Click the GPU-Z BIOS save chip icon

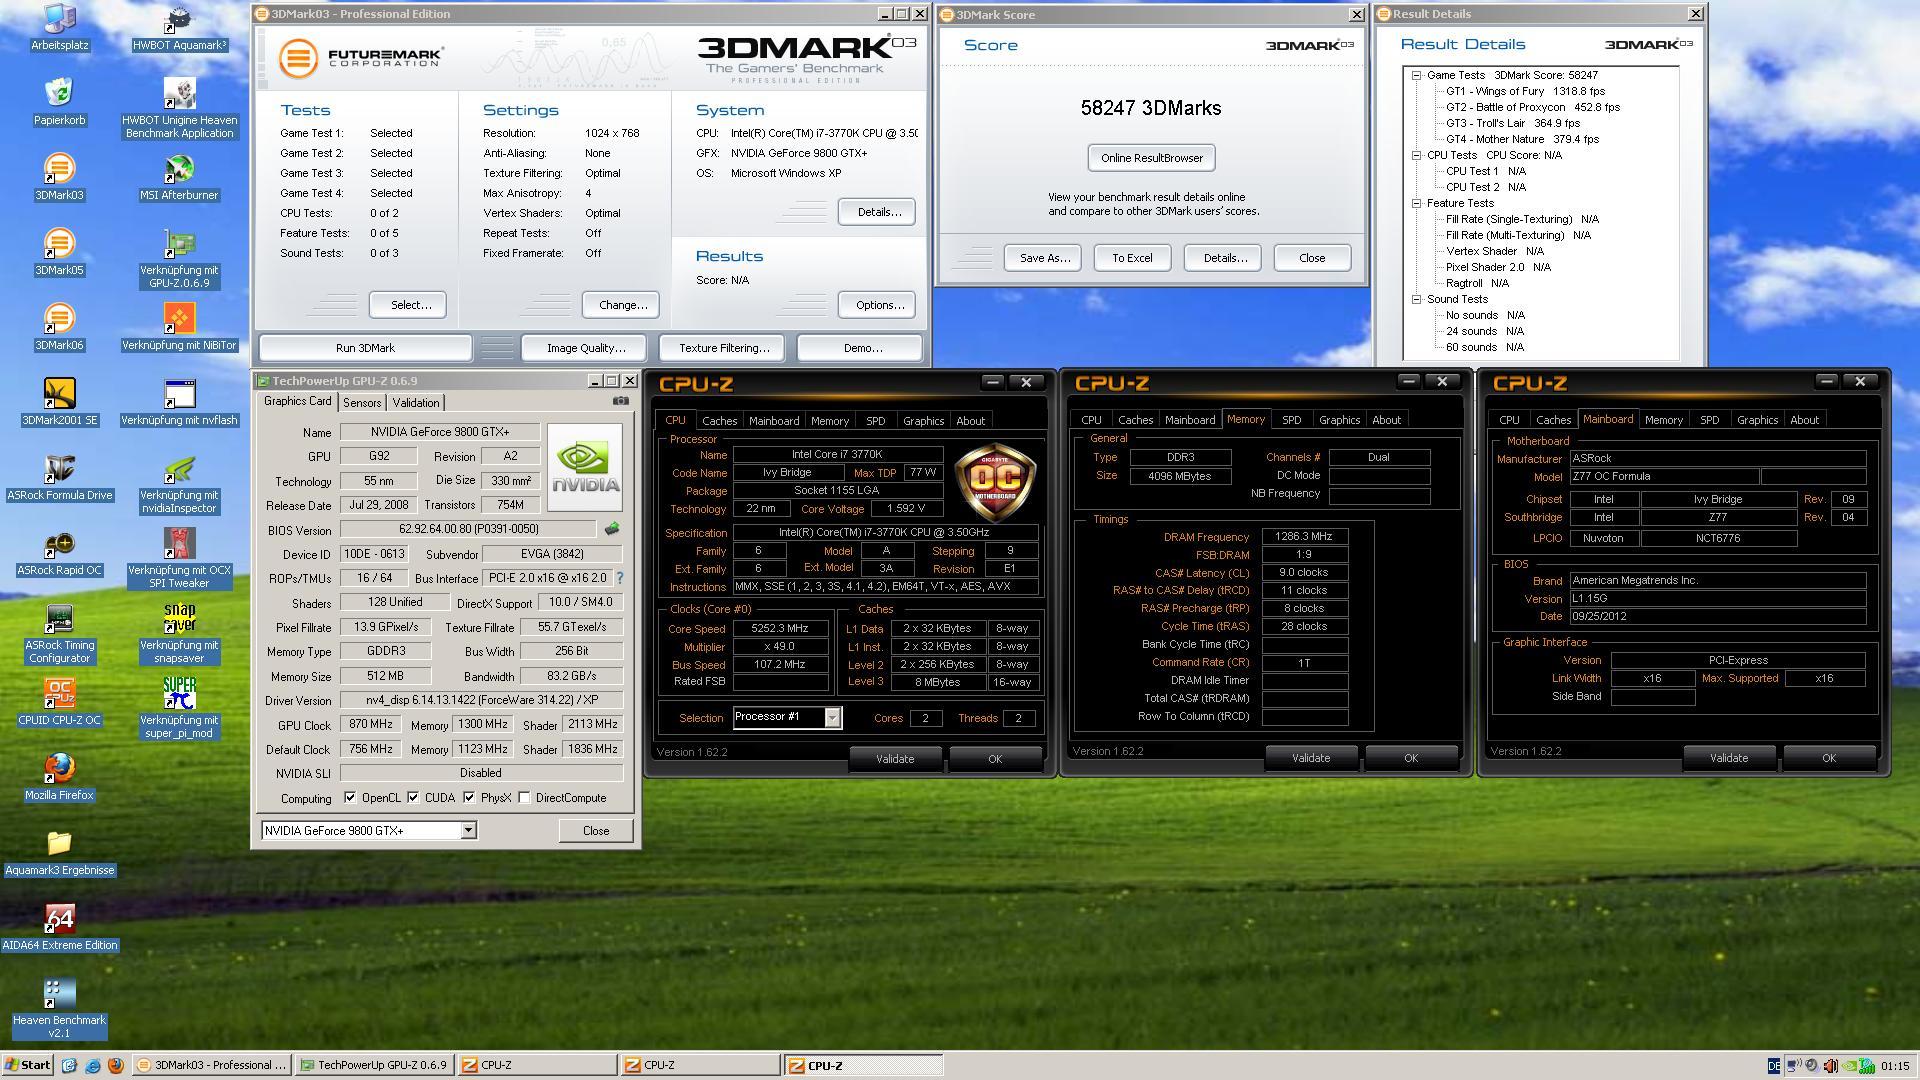(x=612, y=528)
